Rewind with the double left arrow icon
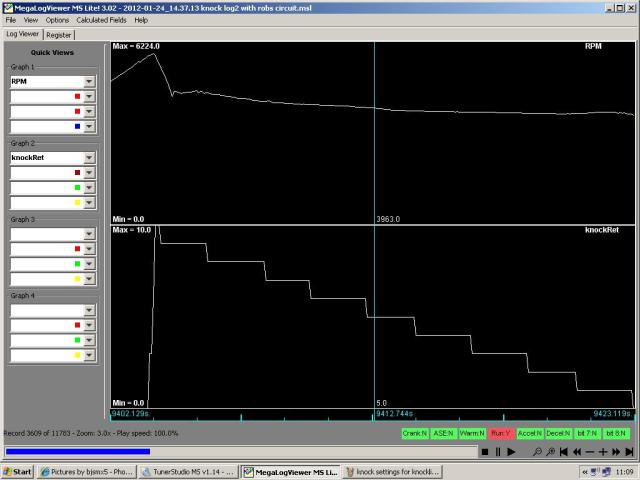 coord(577,451)
